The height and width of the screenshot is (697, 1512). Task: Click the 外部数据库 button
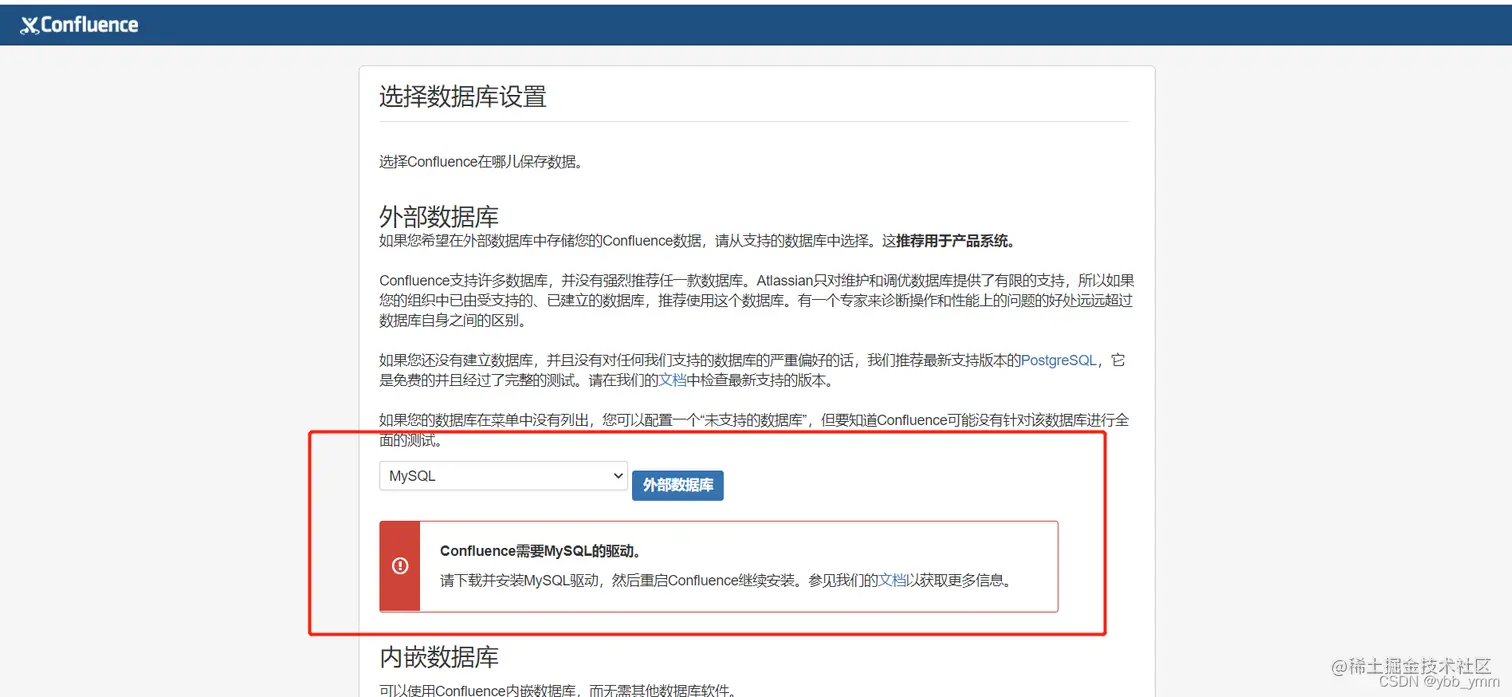[x=678, y=485]
